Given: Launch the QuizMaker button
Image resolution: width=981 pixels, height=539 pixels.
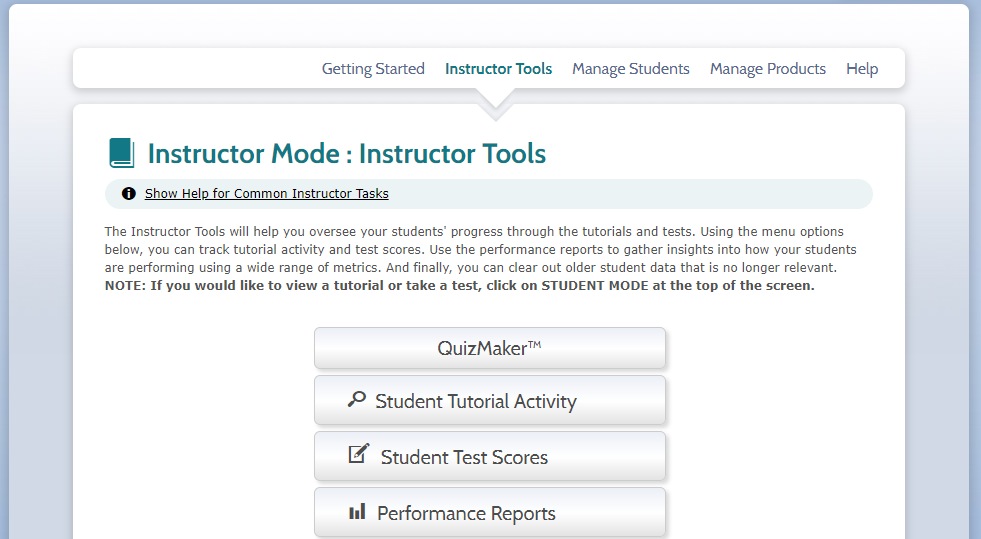Looking at the screenshot, I should [x=489, y=348].
